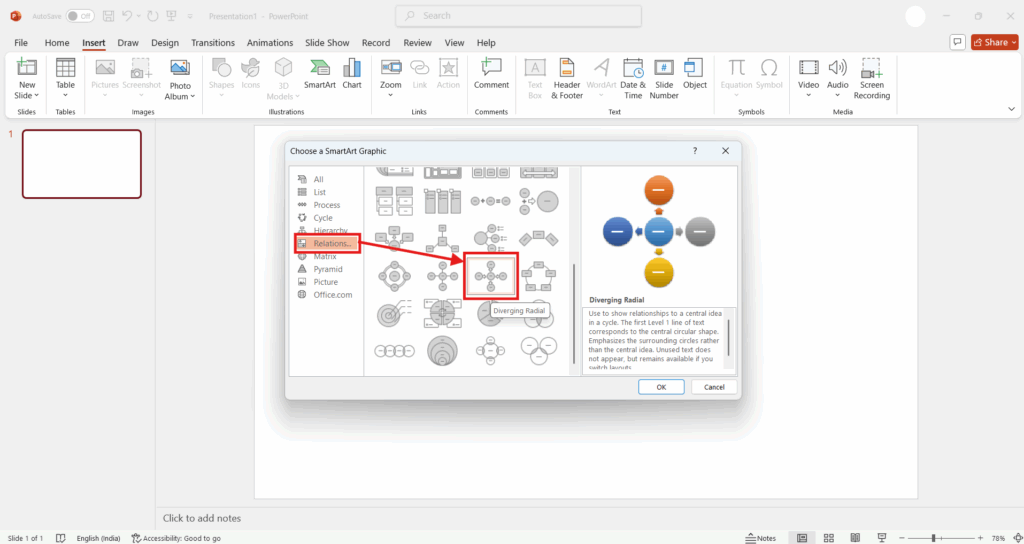Toggle the Notes pane in status bar
This screenshot has width=1024, height=544.
760,538
